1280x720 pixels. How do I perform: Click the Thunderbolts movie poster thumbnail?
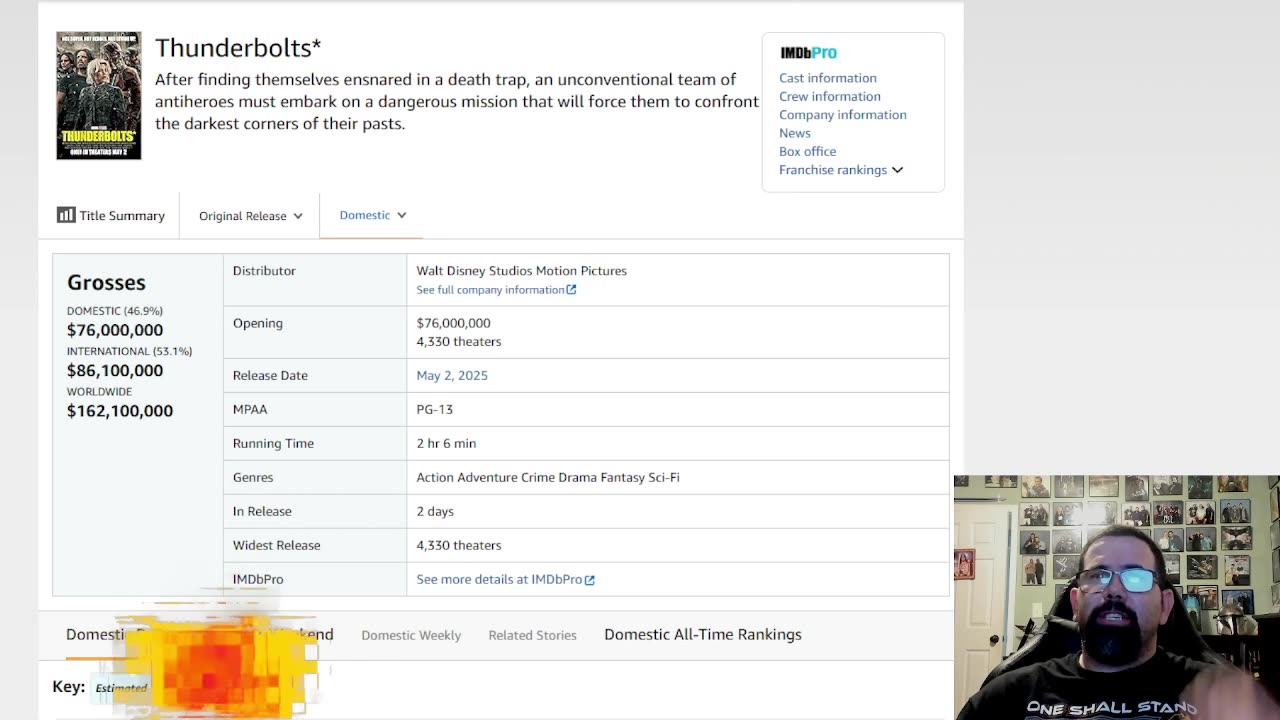coord(98,96)
